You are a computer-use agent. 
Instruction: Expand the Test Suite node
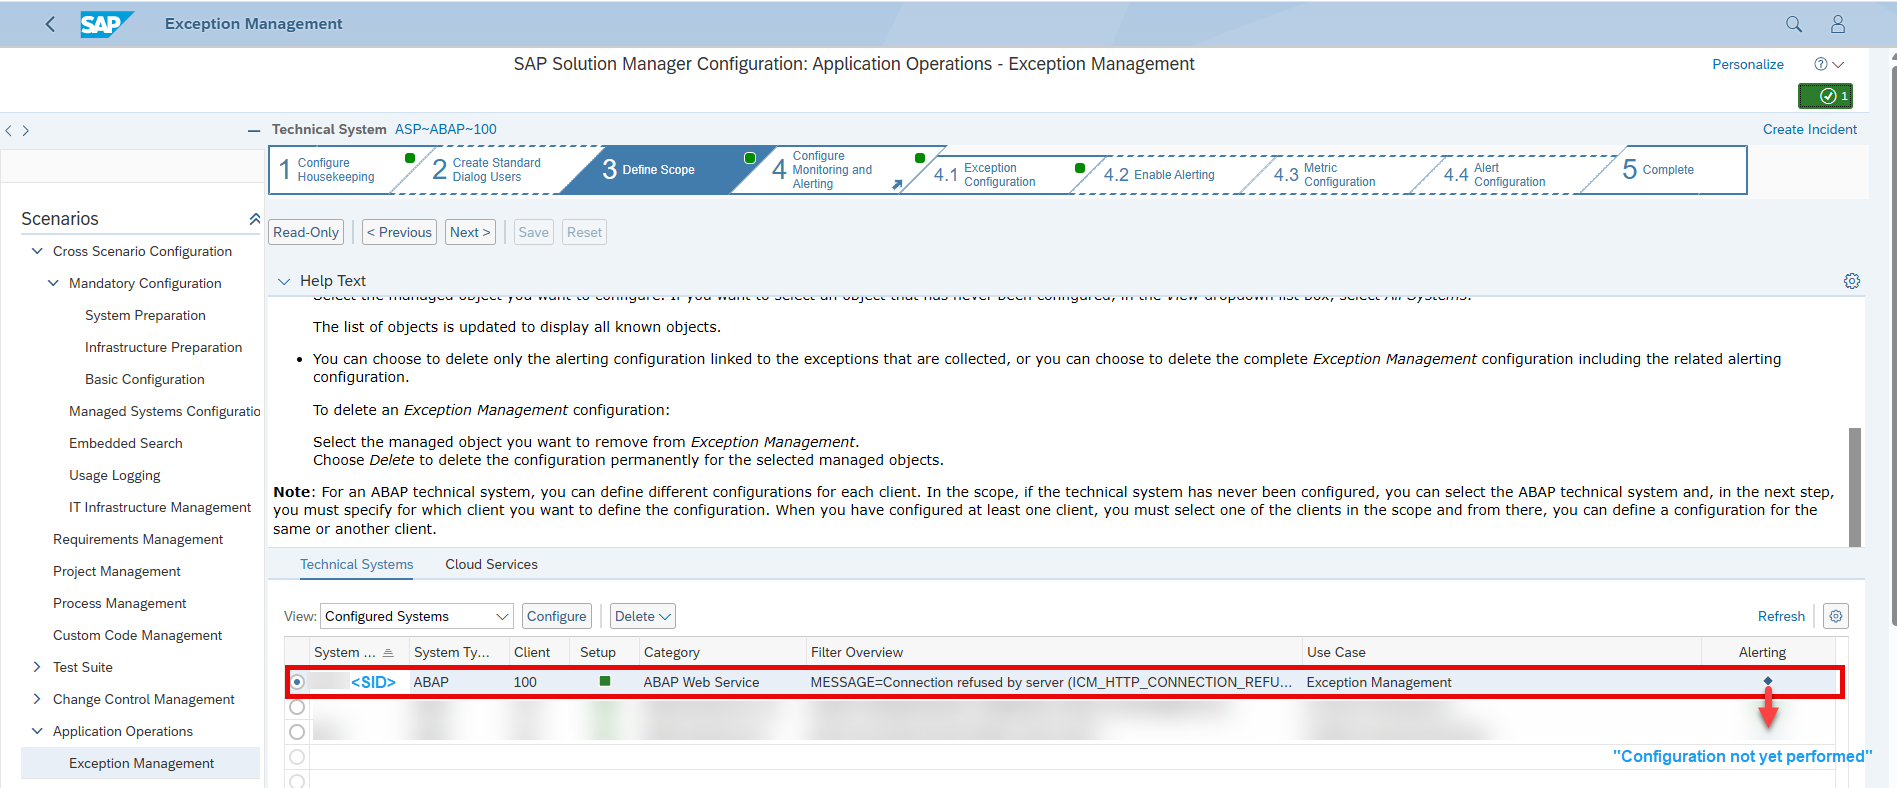click(x=37, y=667)
